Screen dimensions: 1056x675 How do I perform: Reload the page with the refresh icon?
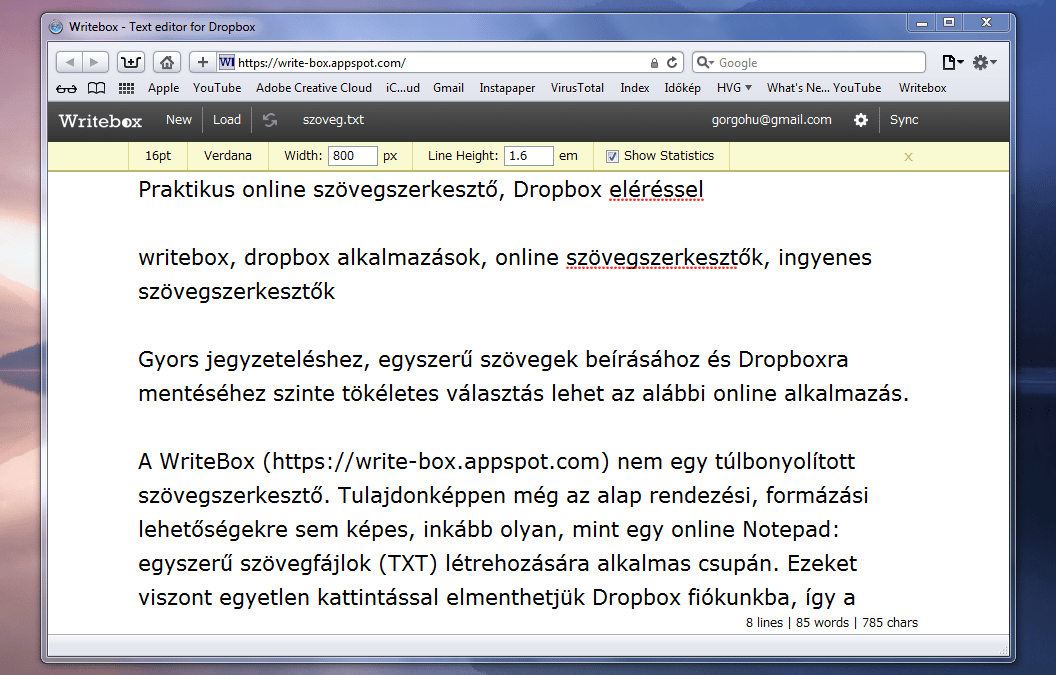tap(671, 63)
